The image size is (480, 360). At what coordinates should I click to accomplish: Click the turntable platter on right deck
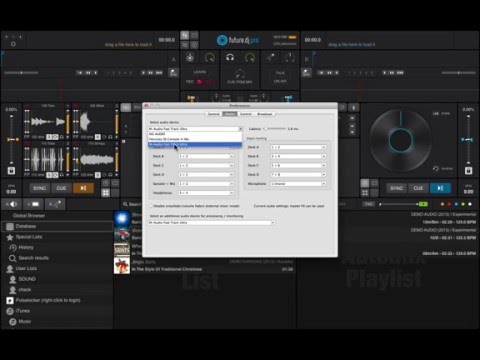(400, 140)
